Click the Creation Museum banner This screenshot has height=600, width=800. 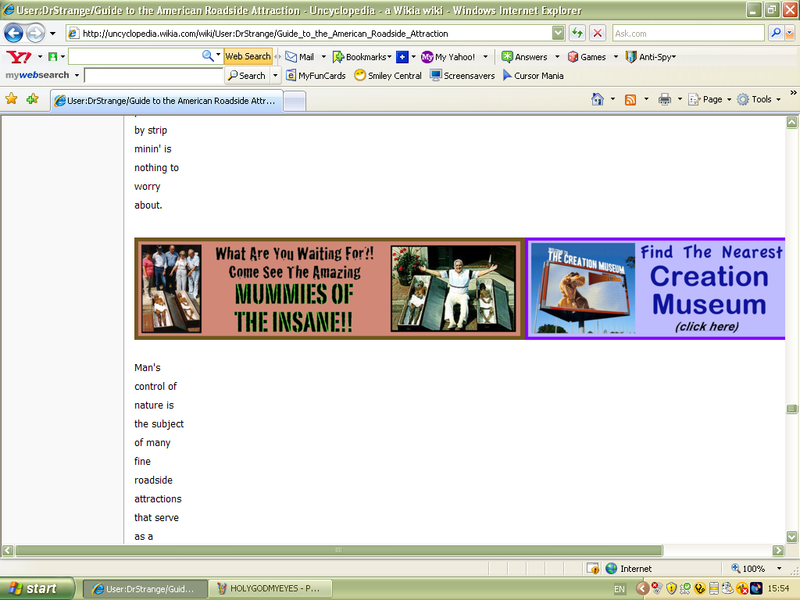(x=655, y=289)
